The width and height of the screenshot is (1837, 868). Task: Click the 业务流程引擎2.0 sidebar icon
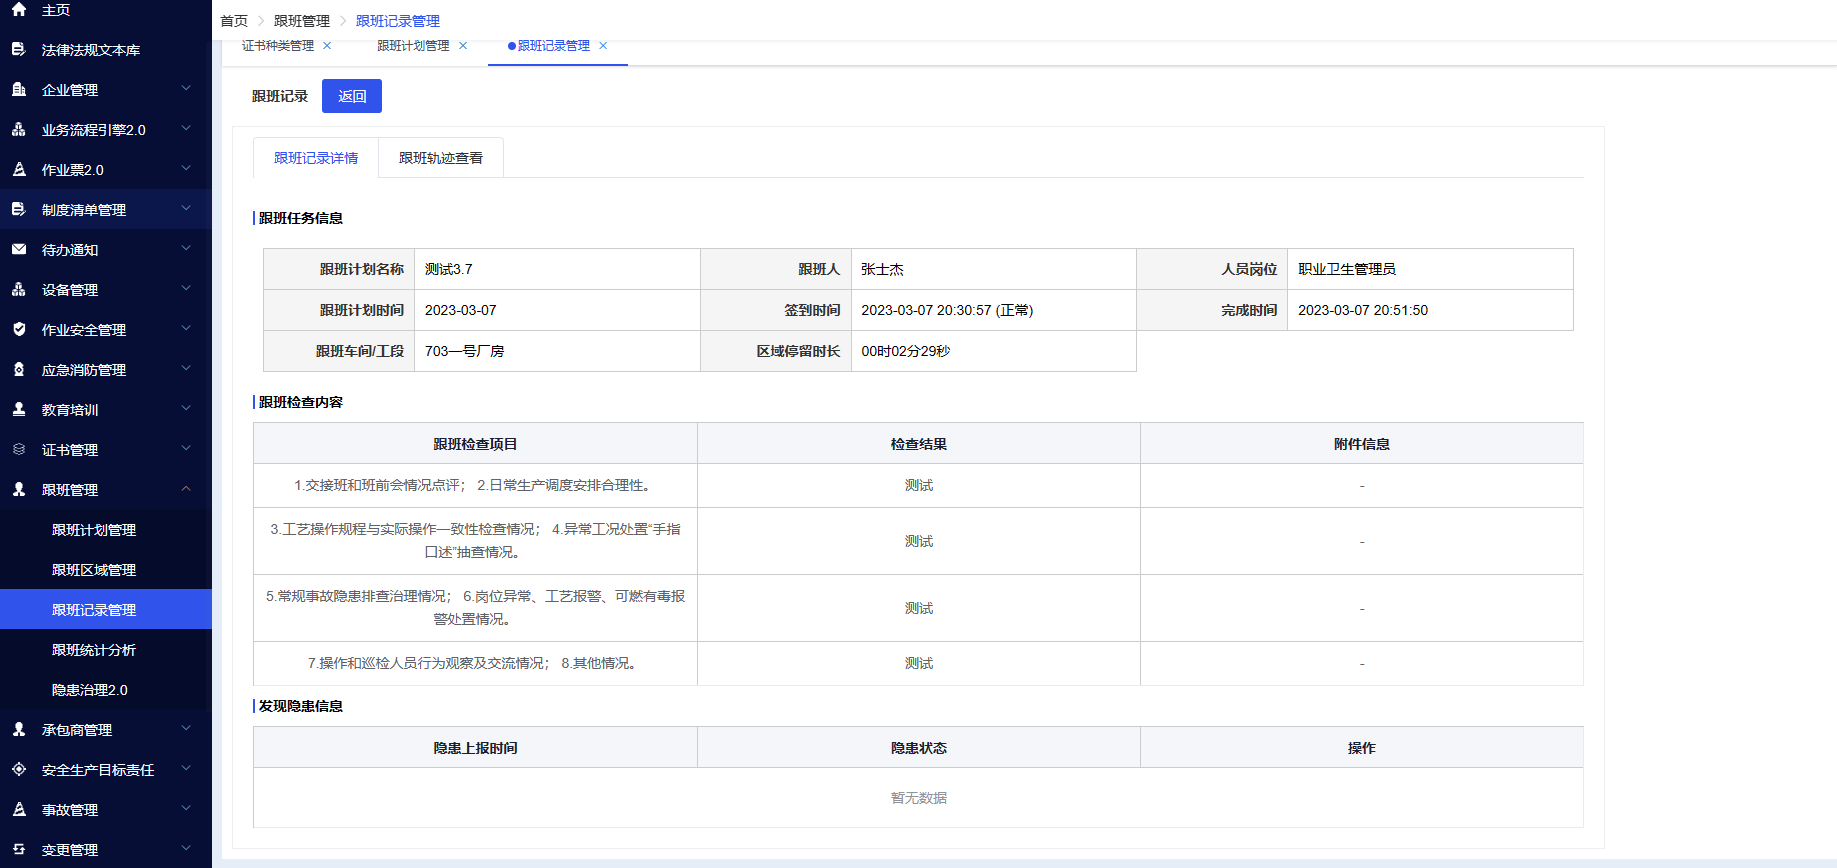point(19,129)
